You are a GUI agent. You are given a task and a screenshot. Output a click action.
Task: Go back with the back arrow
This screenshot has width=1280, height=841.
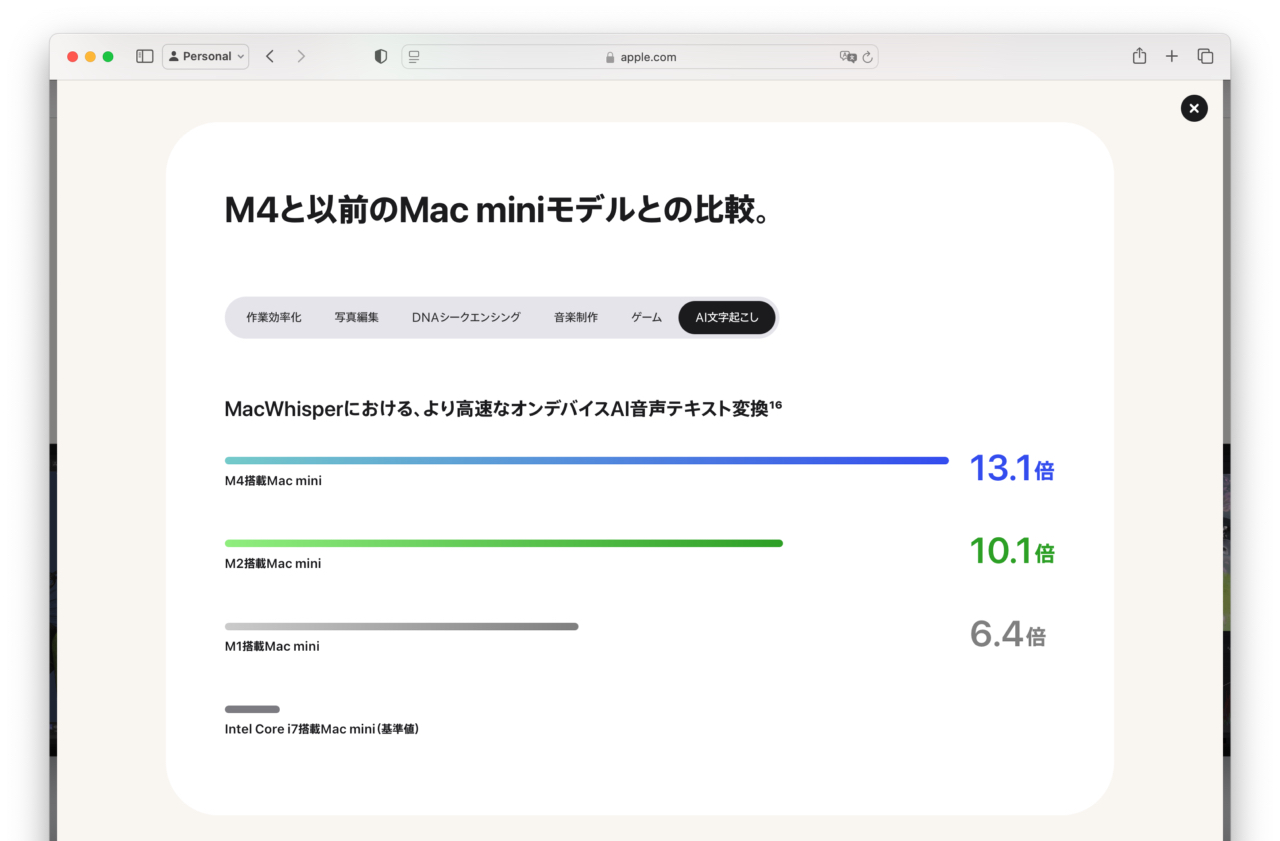click(270, 57)
